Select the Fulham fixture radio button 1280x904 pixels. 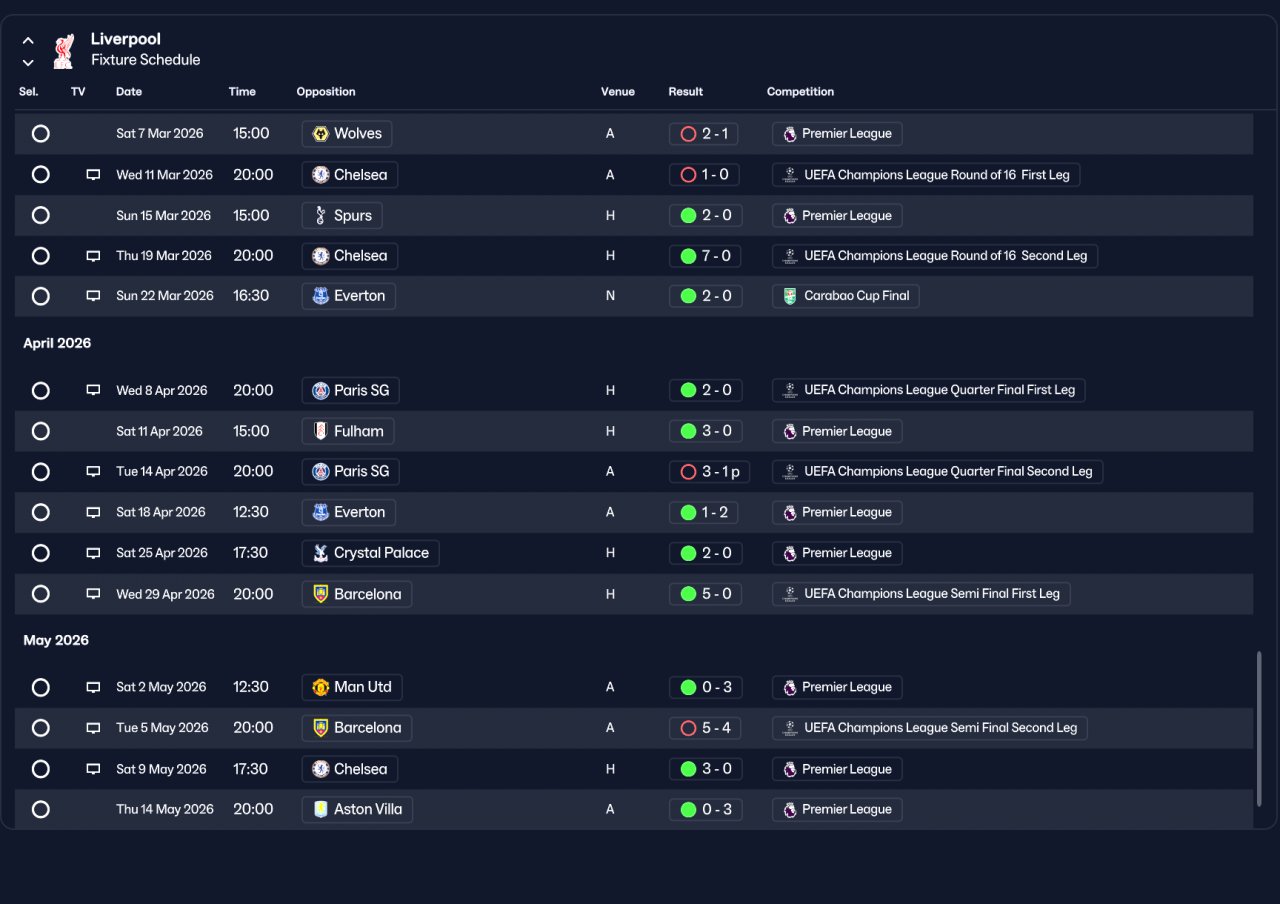[40, 431]
